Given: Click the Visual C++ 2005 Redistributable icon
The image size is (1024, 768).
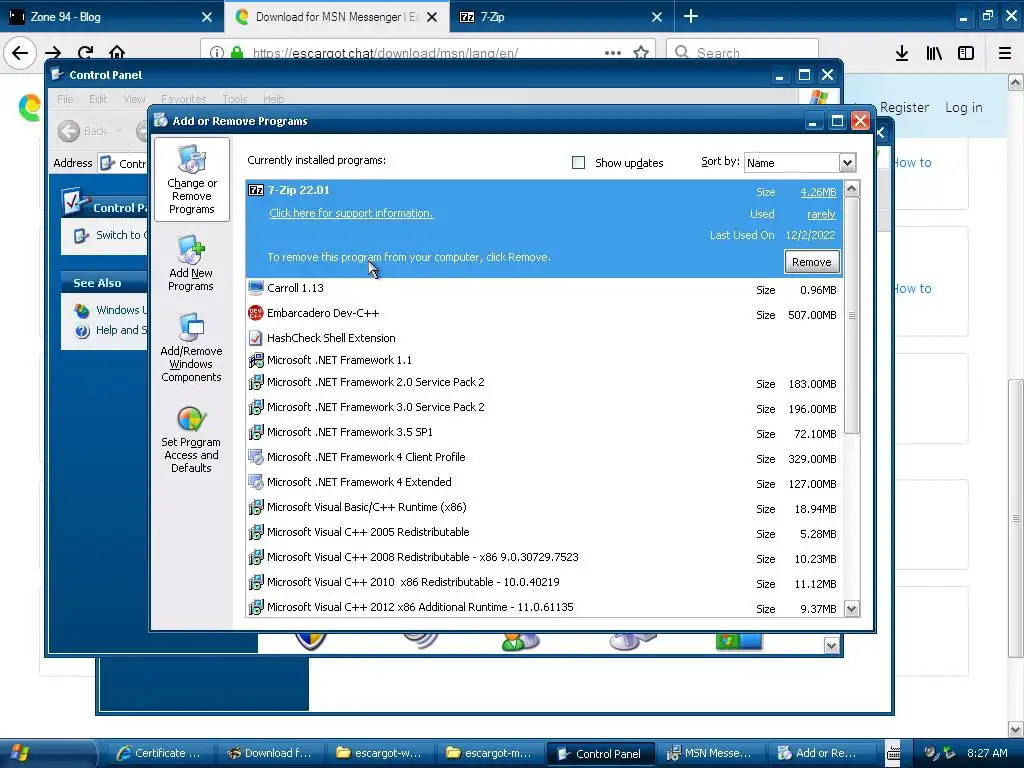Looking at the screenshot, I should 256,532.
